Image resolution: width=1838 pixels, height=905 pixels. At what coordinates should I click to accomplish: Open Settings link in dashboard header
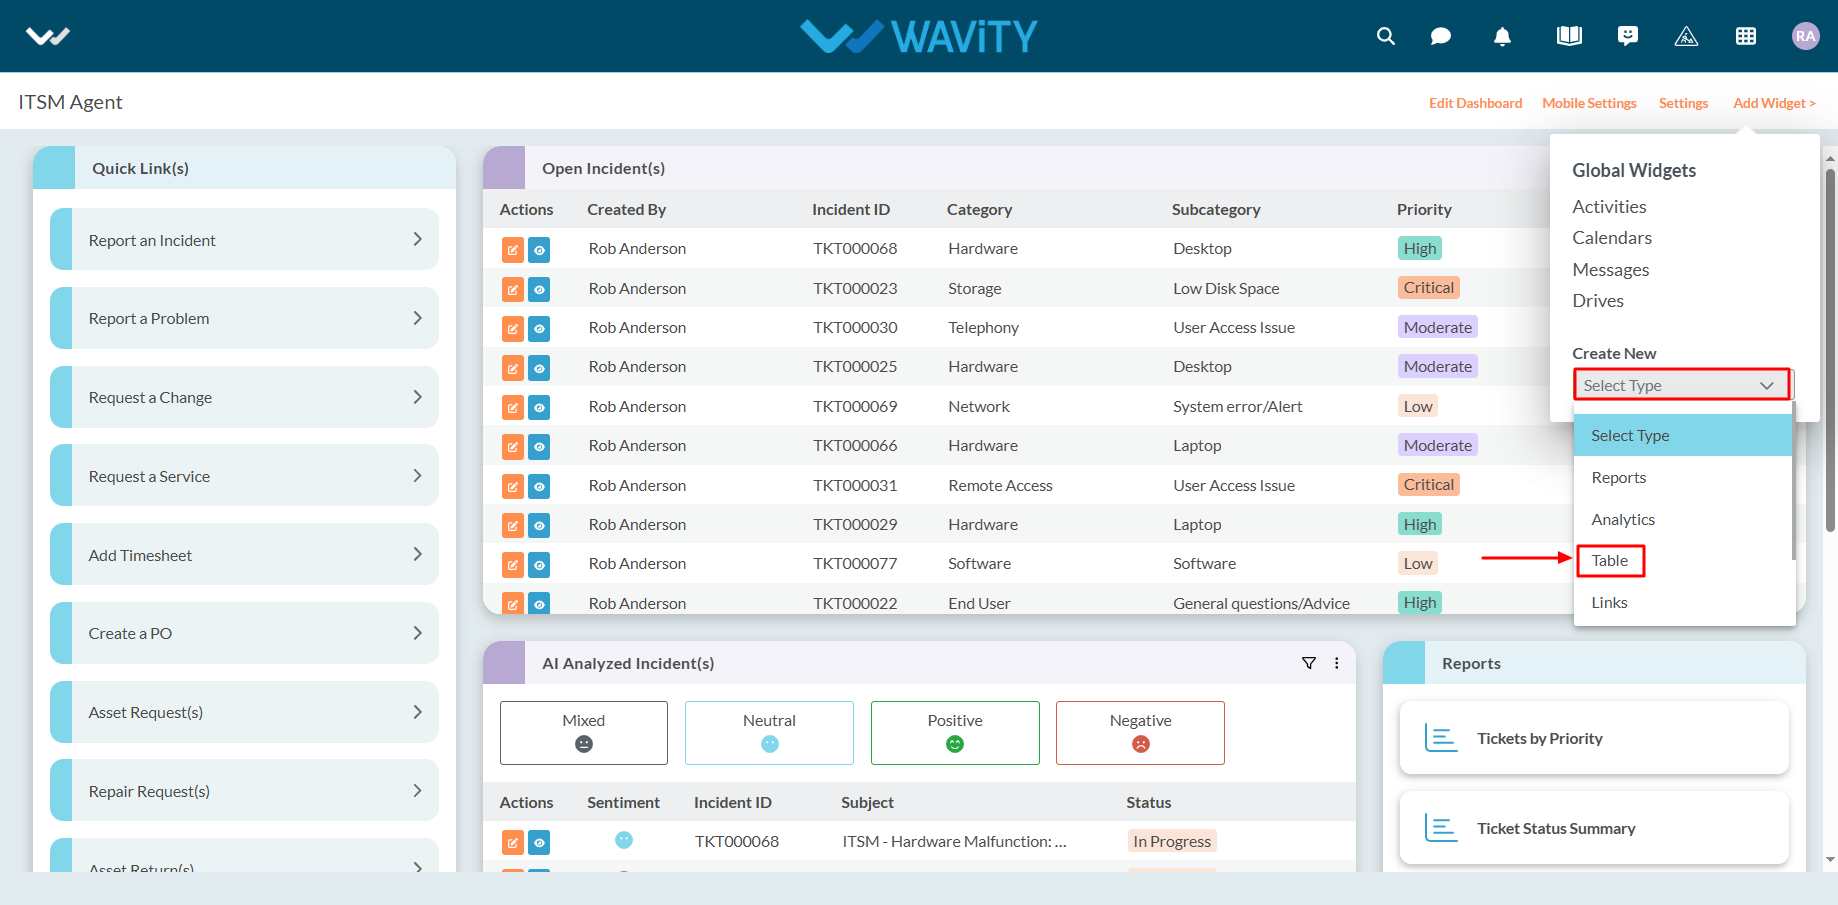pyautogui.click(x=1683, y=103)
